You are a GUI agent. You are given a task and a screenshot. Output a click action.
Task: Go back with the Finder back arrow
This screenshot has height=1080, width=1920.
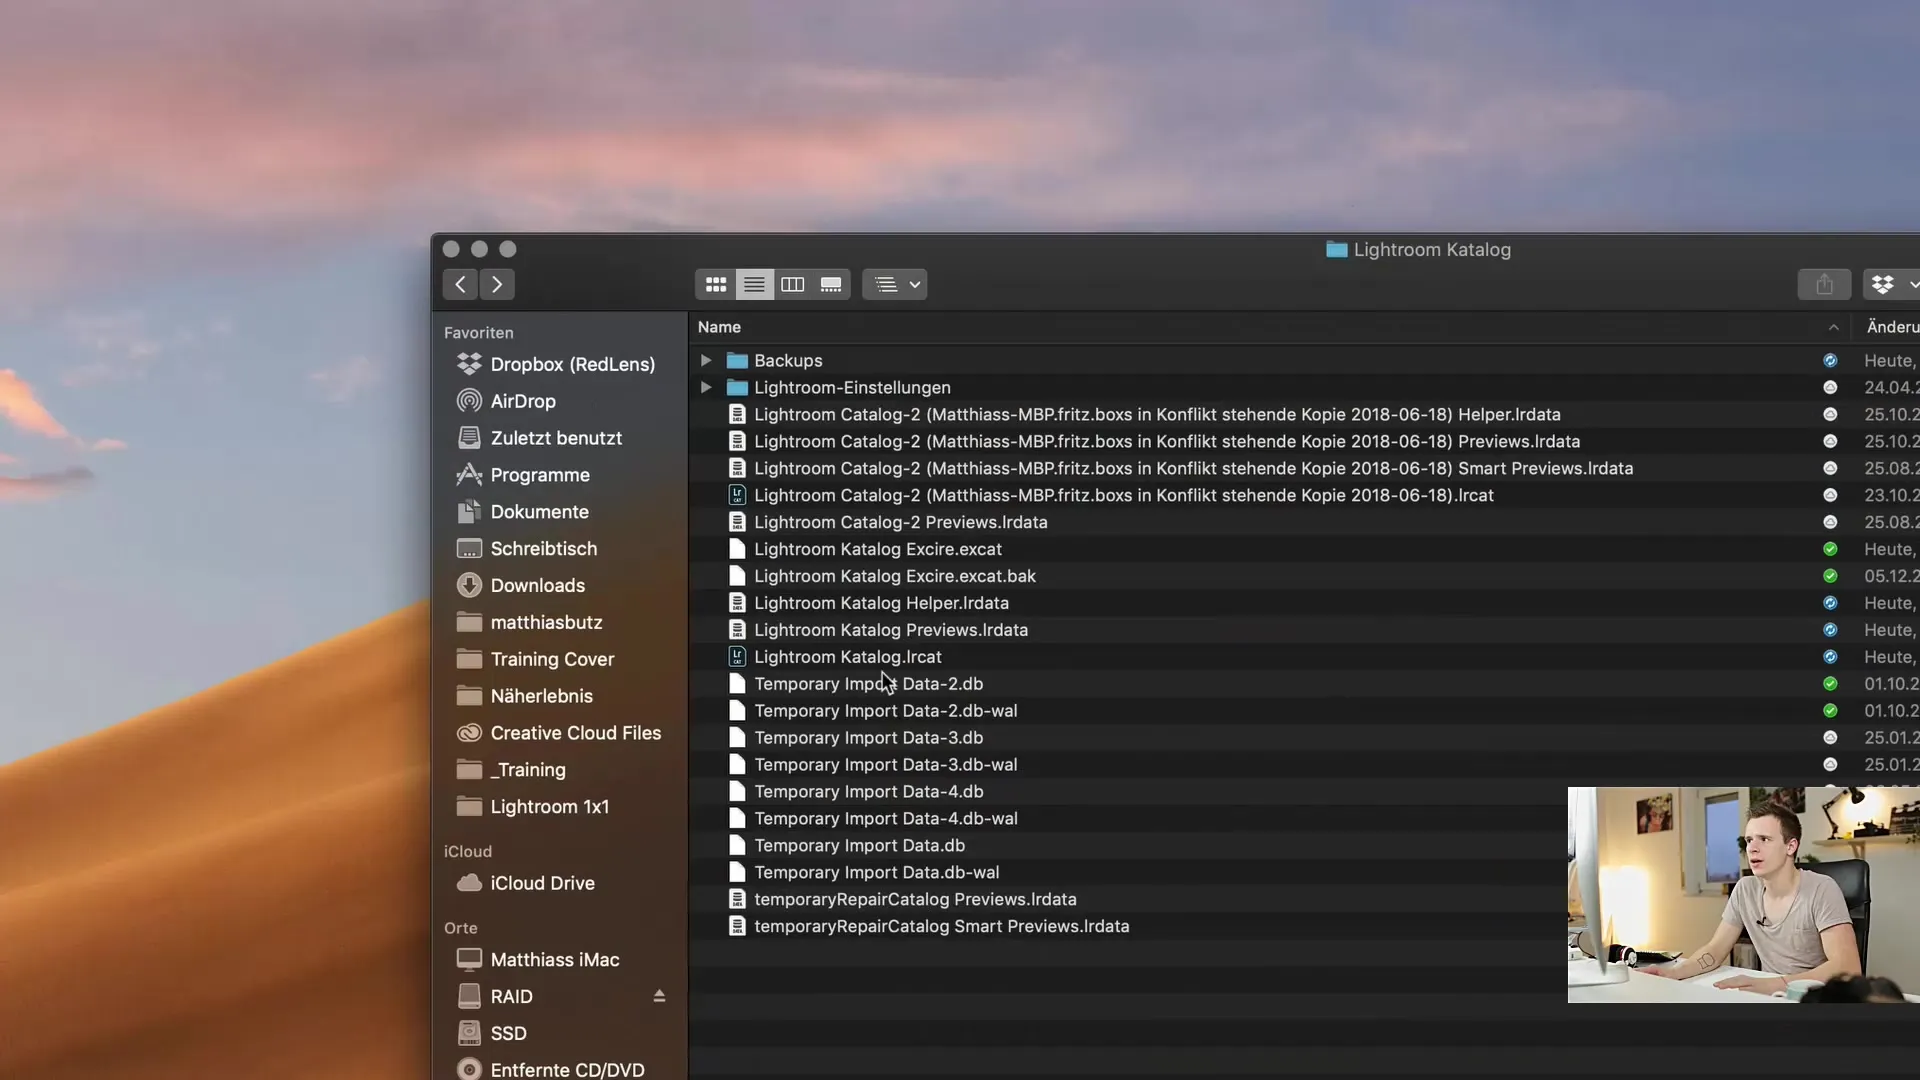point(460,285)
